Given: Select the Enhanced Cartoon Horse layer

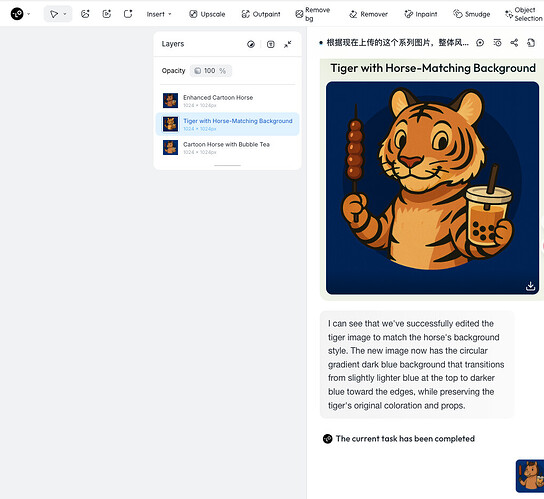Looking at the screenshot, I should click(228, 101).
